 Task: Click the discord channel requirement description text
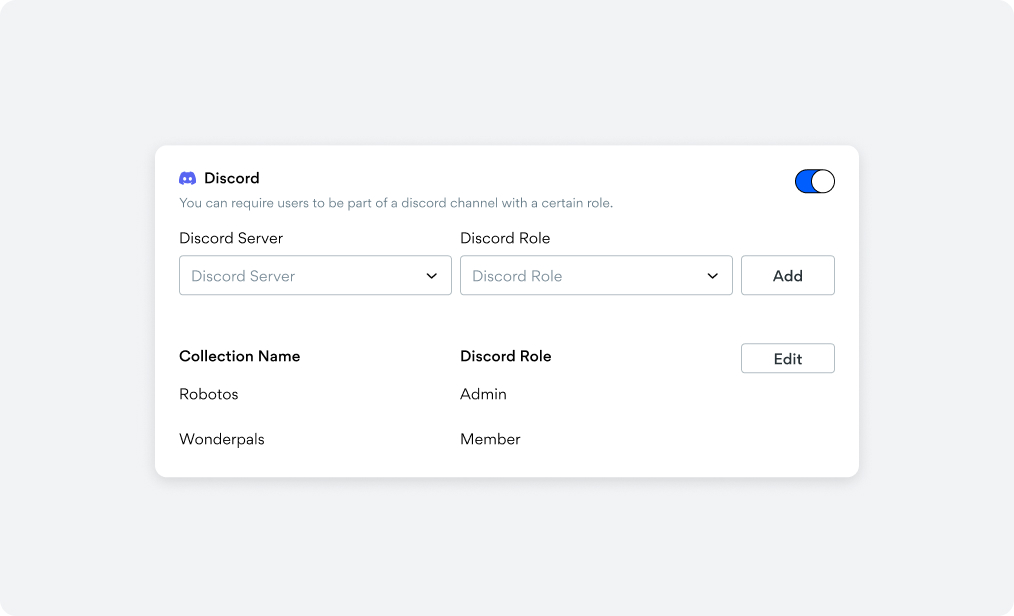pyautogui.click(x=395, y=203)
